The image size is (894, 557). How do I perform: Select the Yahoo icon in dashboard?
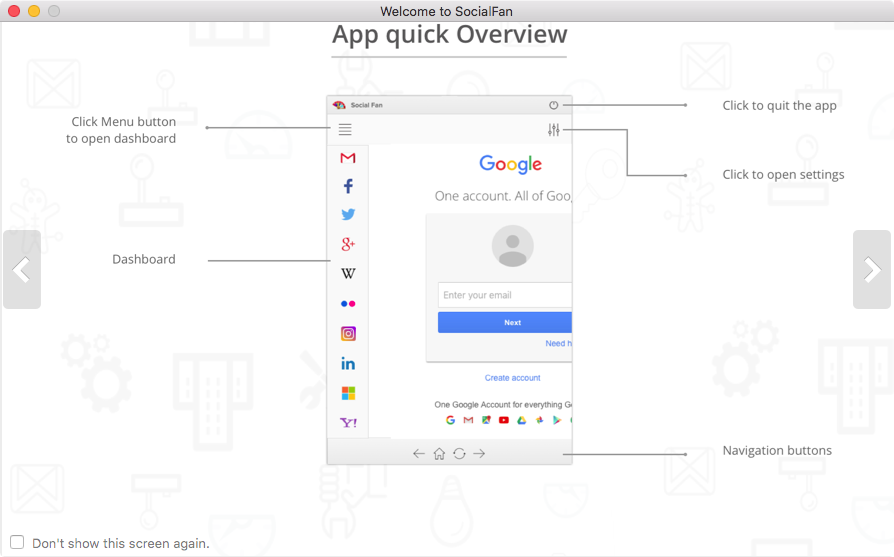click(348, 422)
